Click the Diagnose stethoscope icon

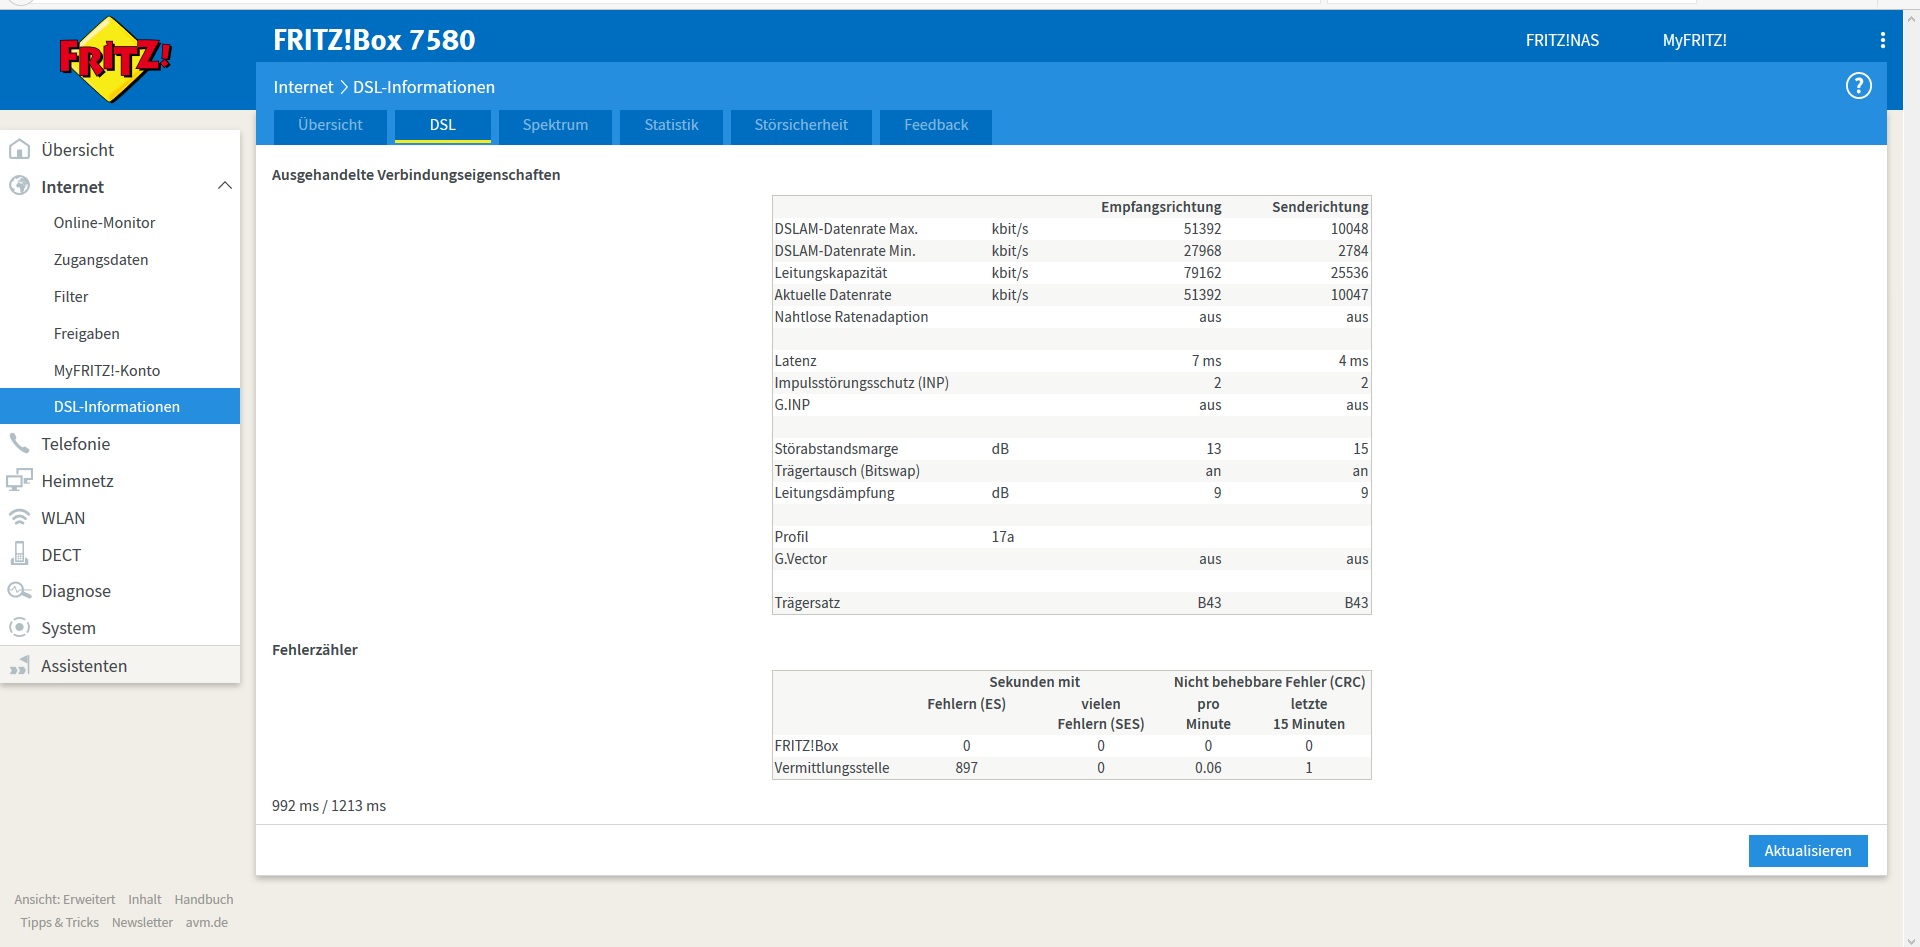click(x=19, y=591)
